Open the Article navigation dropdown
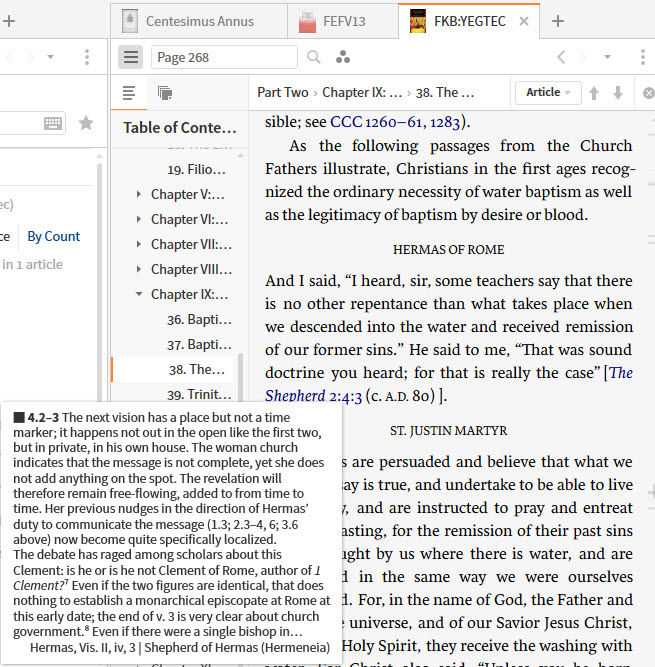The width and height of the screenshot is (655, 667). [x=548, y=92]
